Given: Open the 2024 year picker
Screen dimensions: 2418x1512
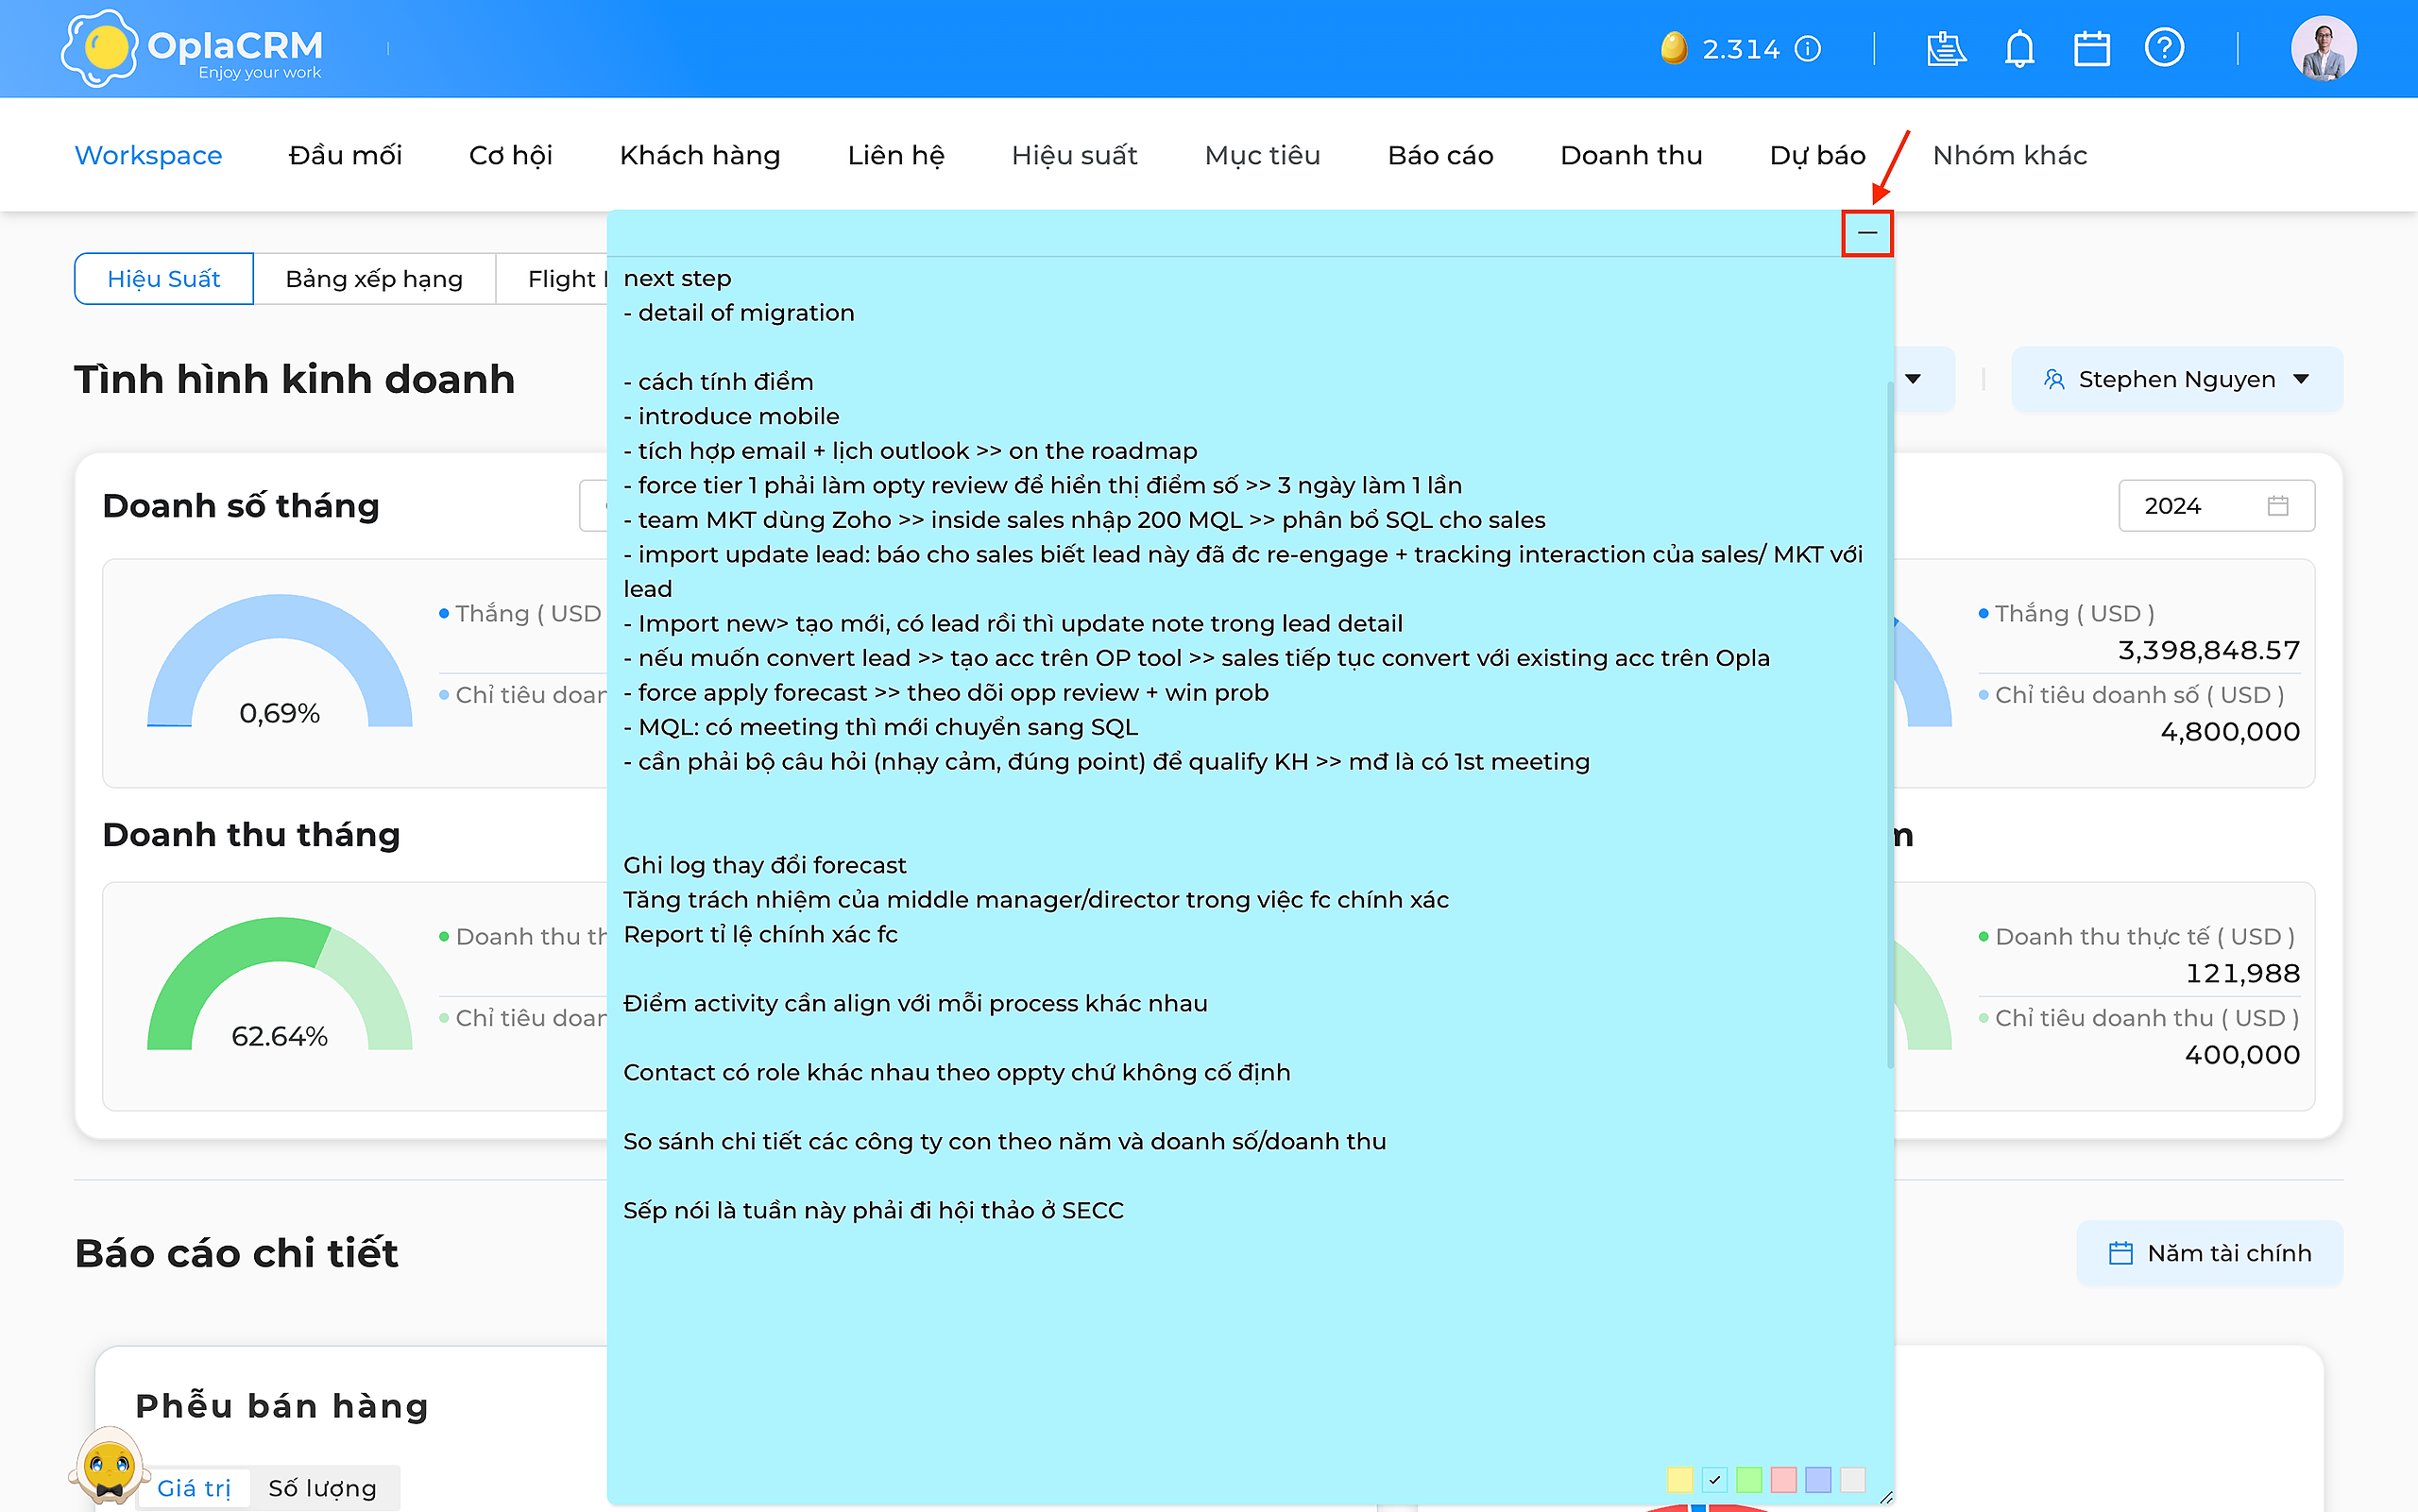Looking at the screenshot, I should click(2216, 506).
